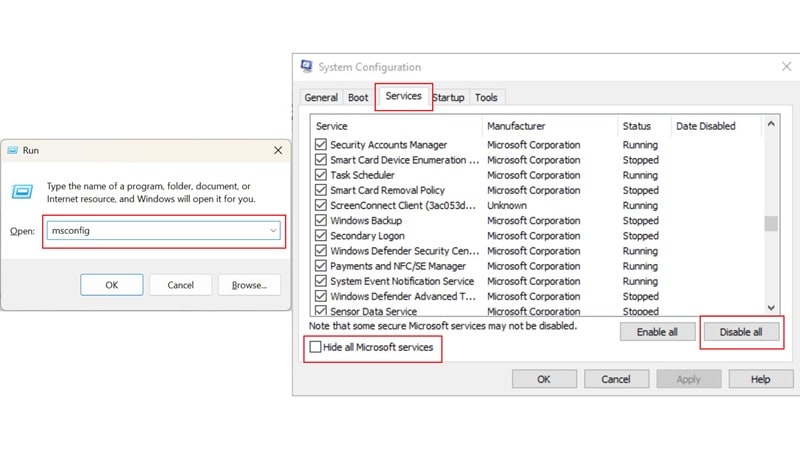Click OK in the Run dialog
Image resolution: width=800 pixels, height=450 pixels.
[x=112, y=285]
